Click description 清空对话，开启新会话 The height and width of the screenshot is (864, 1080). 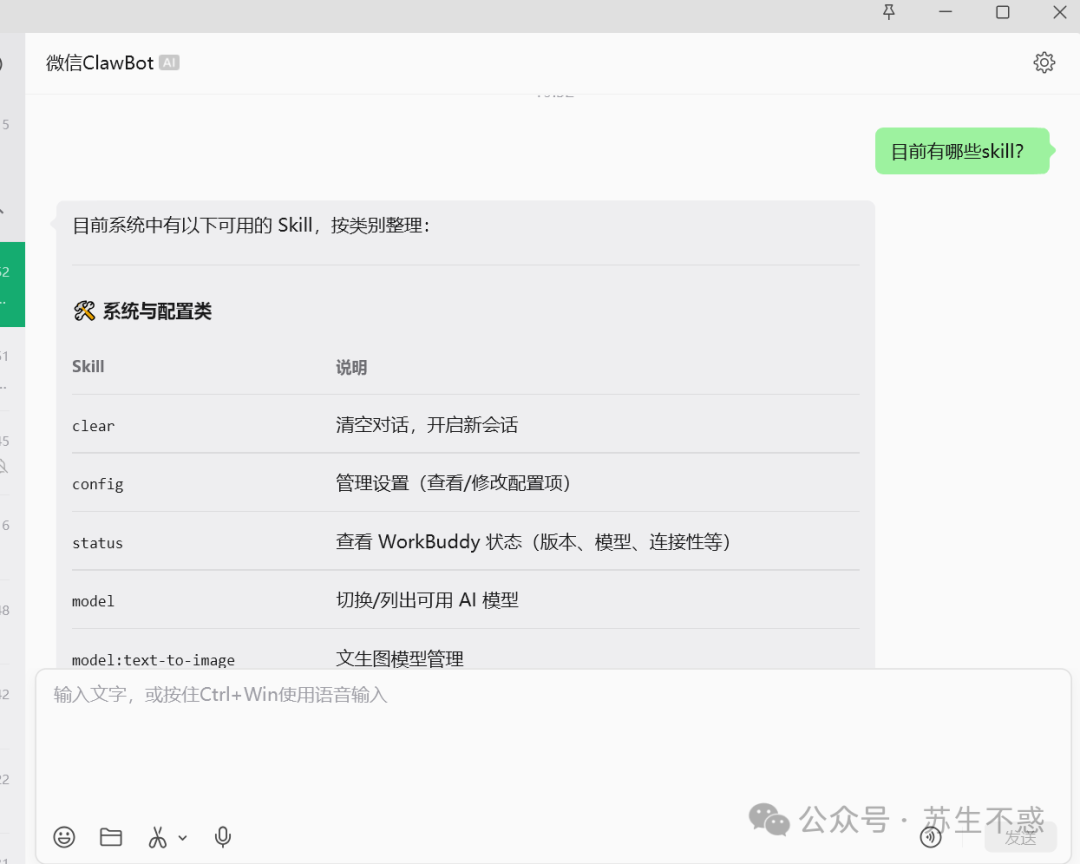[426, 424]
